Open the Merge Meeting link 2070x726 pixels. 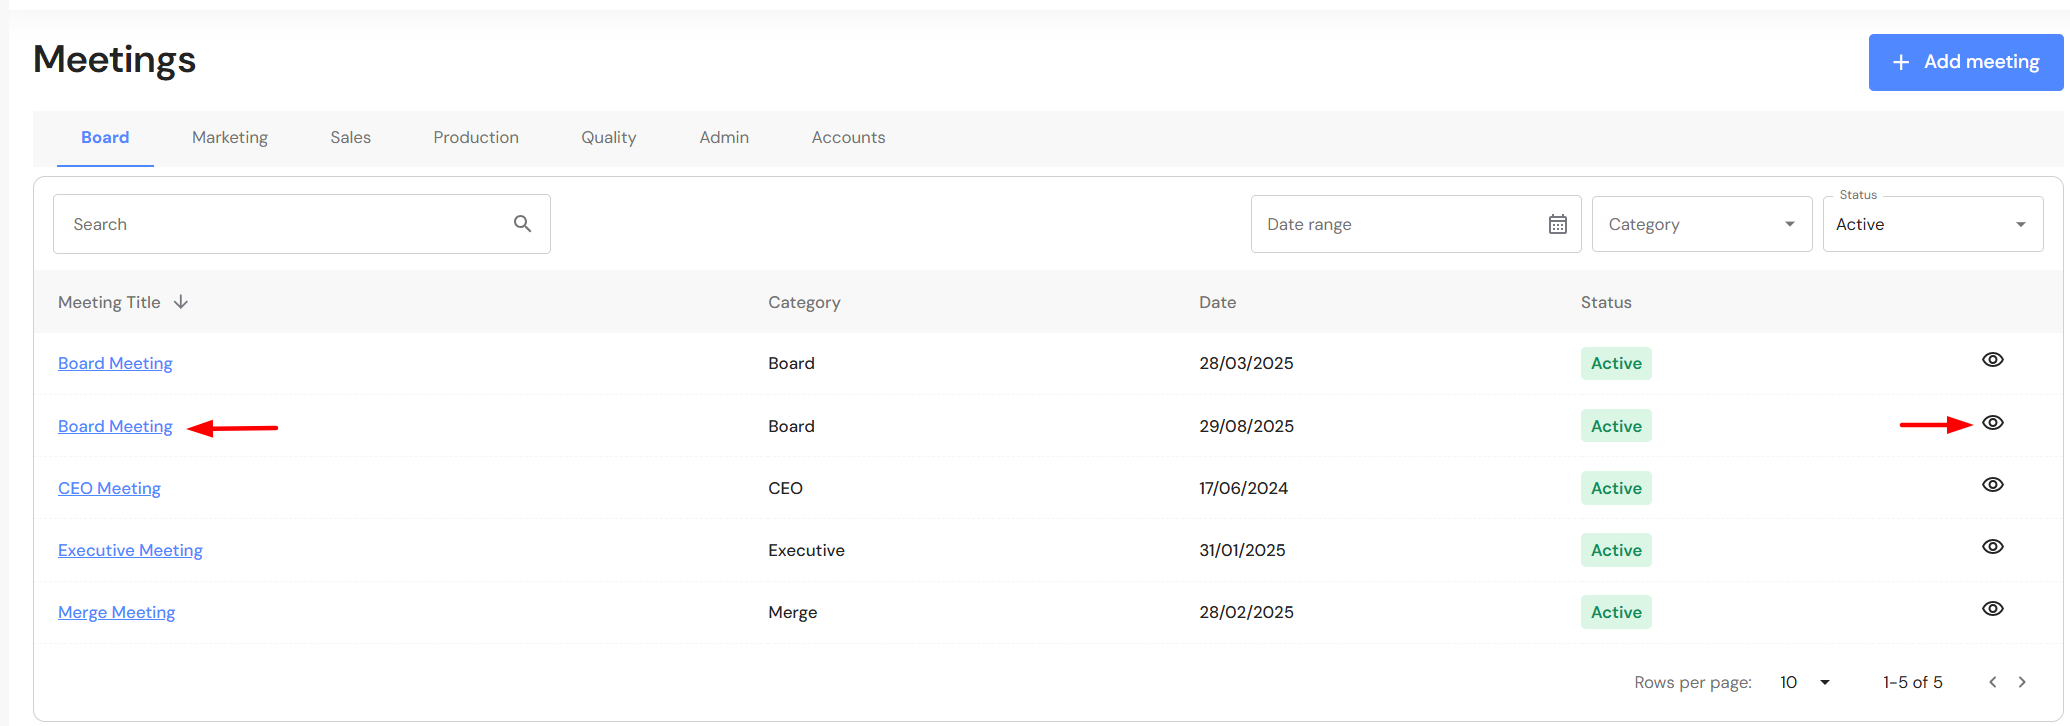[x=116, y=612]
